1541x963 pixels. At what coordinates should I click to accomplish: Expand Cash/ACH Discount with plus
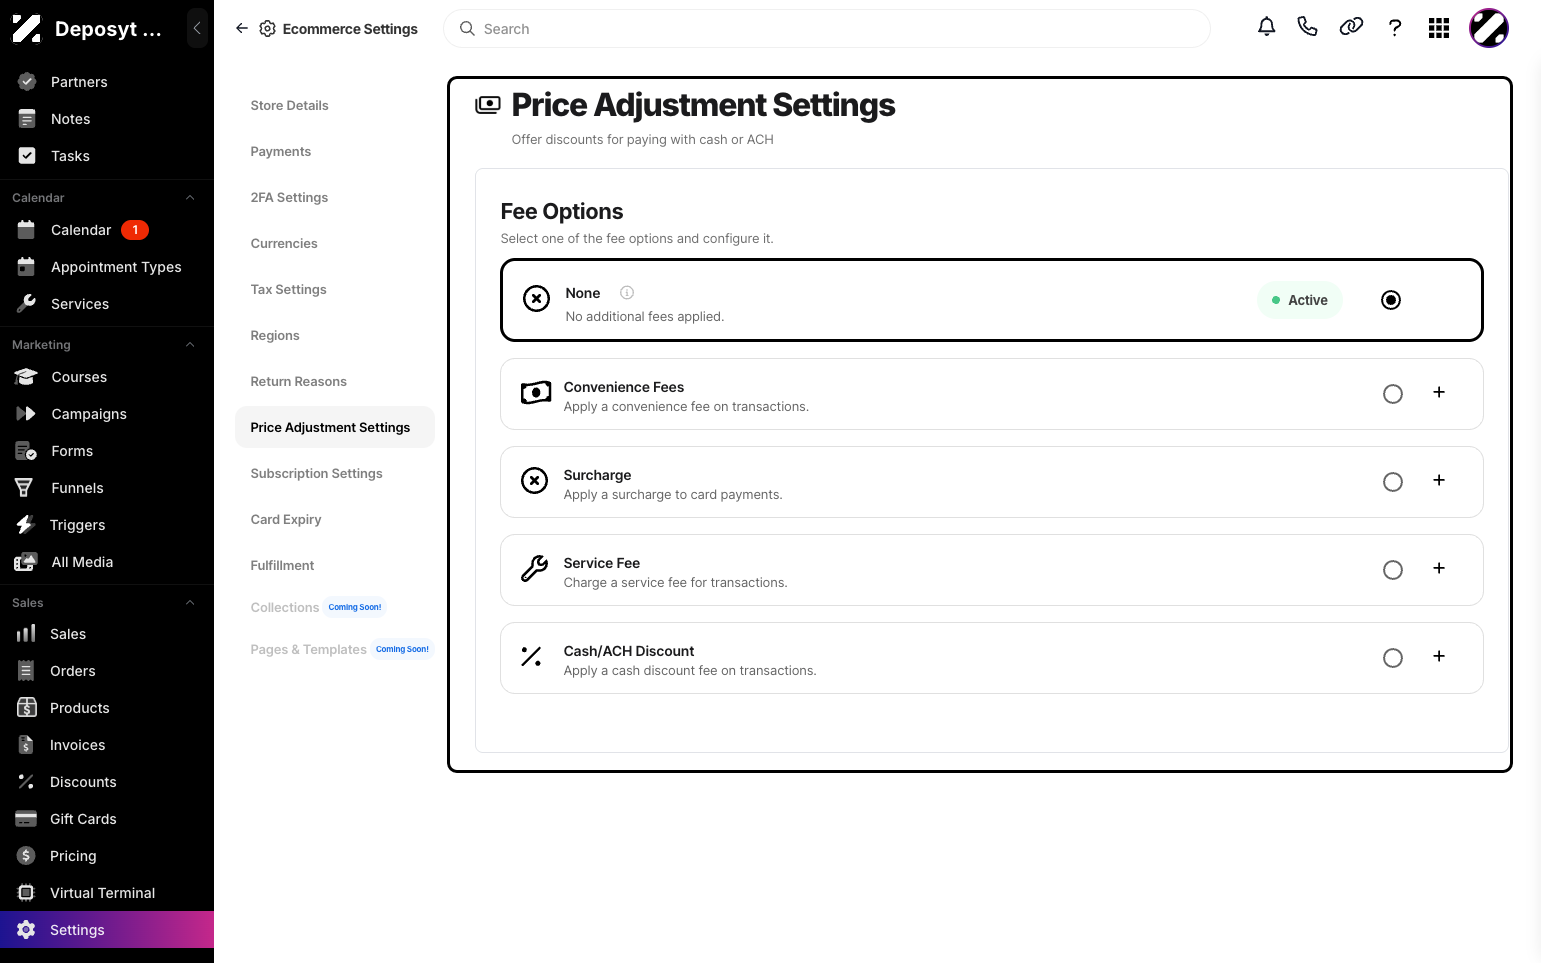1439,657
